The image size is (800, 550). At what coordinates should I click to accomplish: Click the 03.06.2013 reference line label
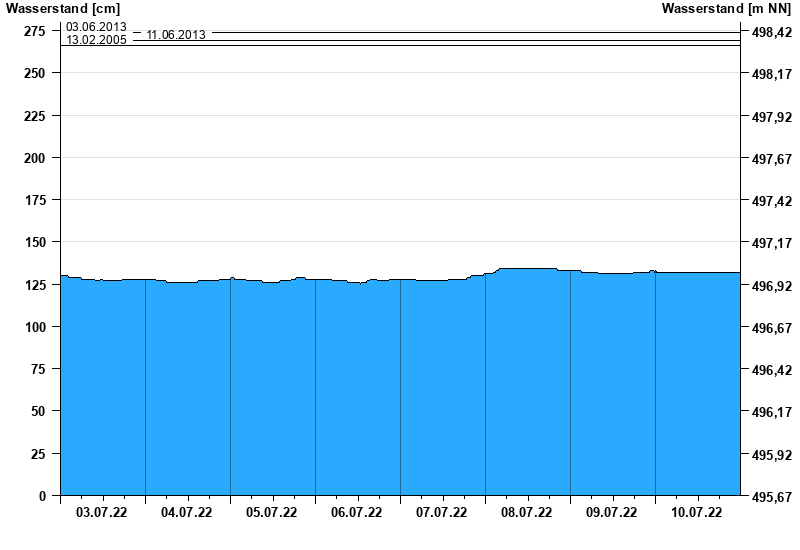96,27
